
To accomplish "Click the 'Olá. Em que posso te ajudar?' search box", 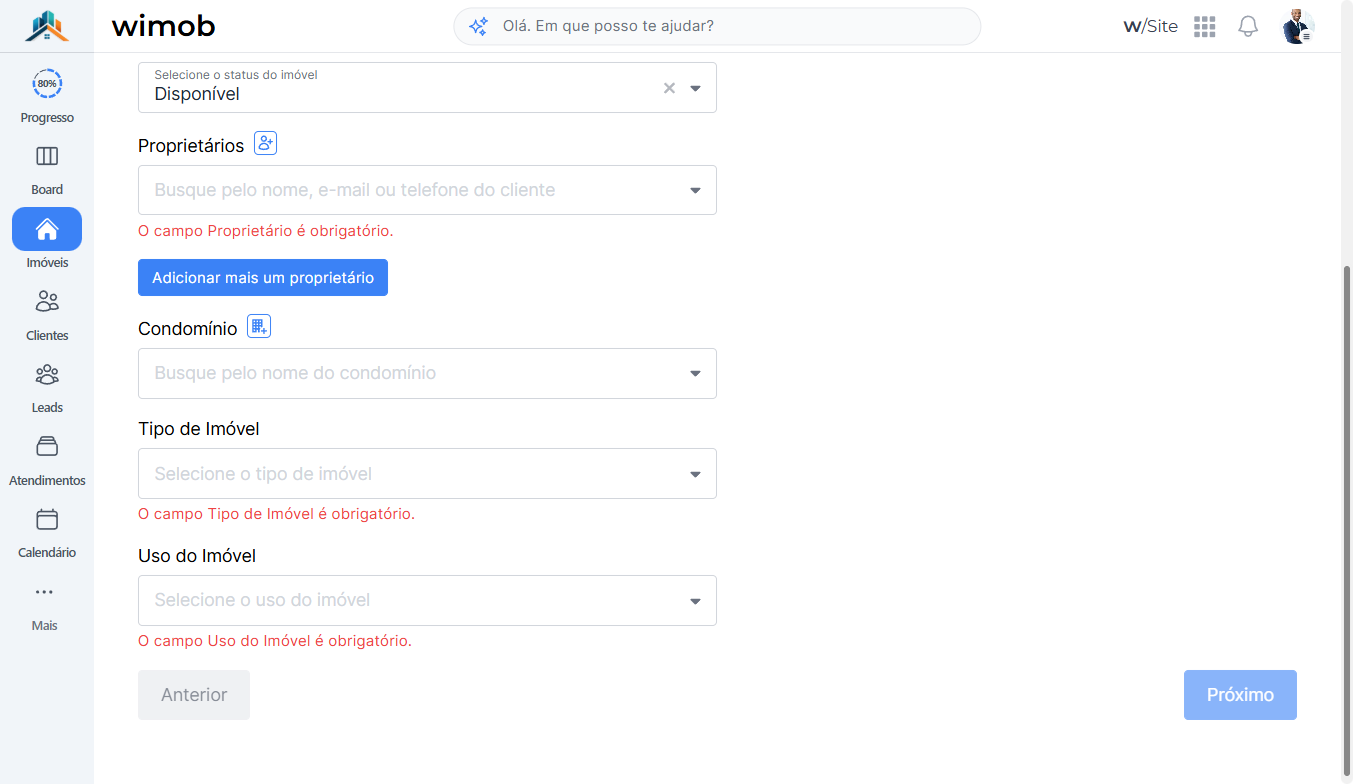I will click(x=717, y=26).
